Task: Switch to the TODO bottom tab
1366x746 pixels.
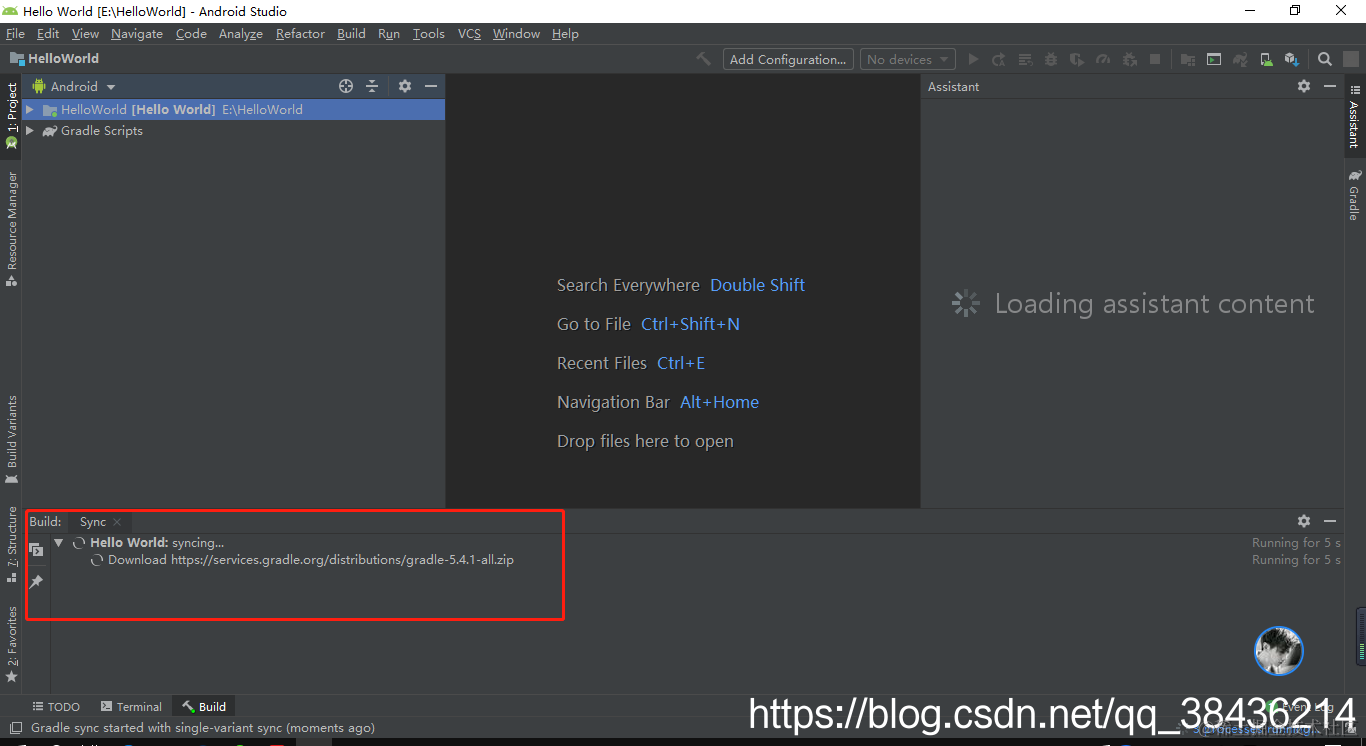Action: tap(56, 706)
